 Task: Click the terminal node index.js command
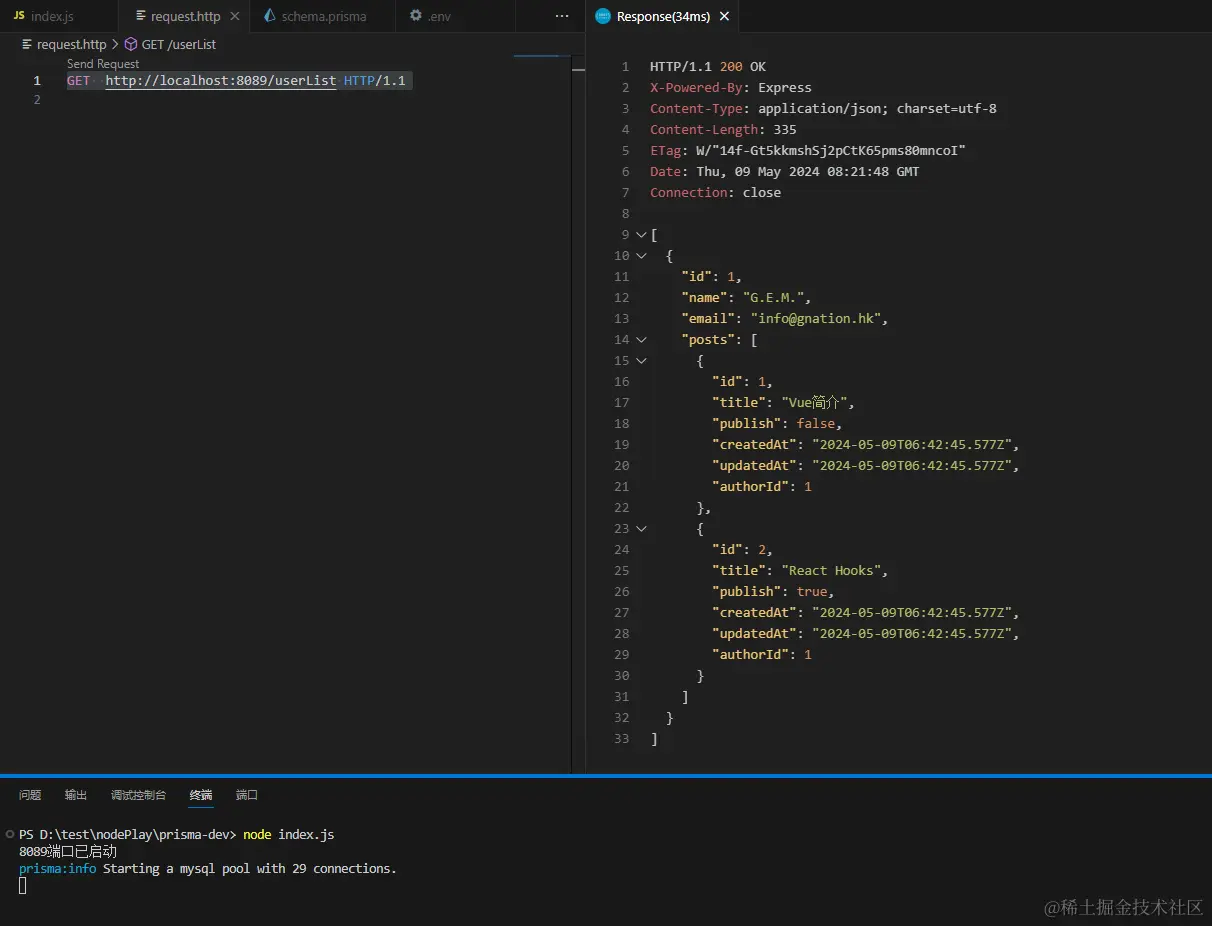(289, 835)
